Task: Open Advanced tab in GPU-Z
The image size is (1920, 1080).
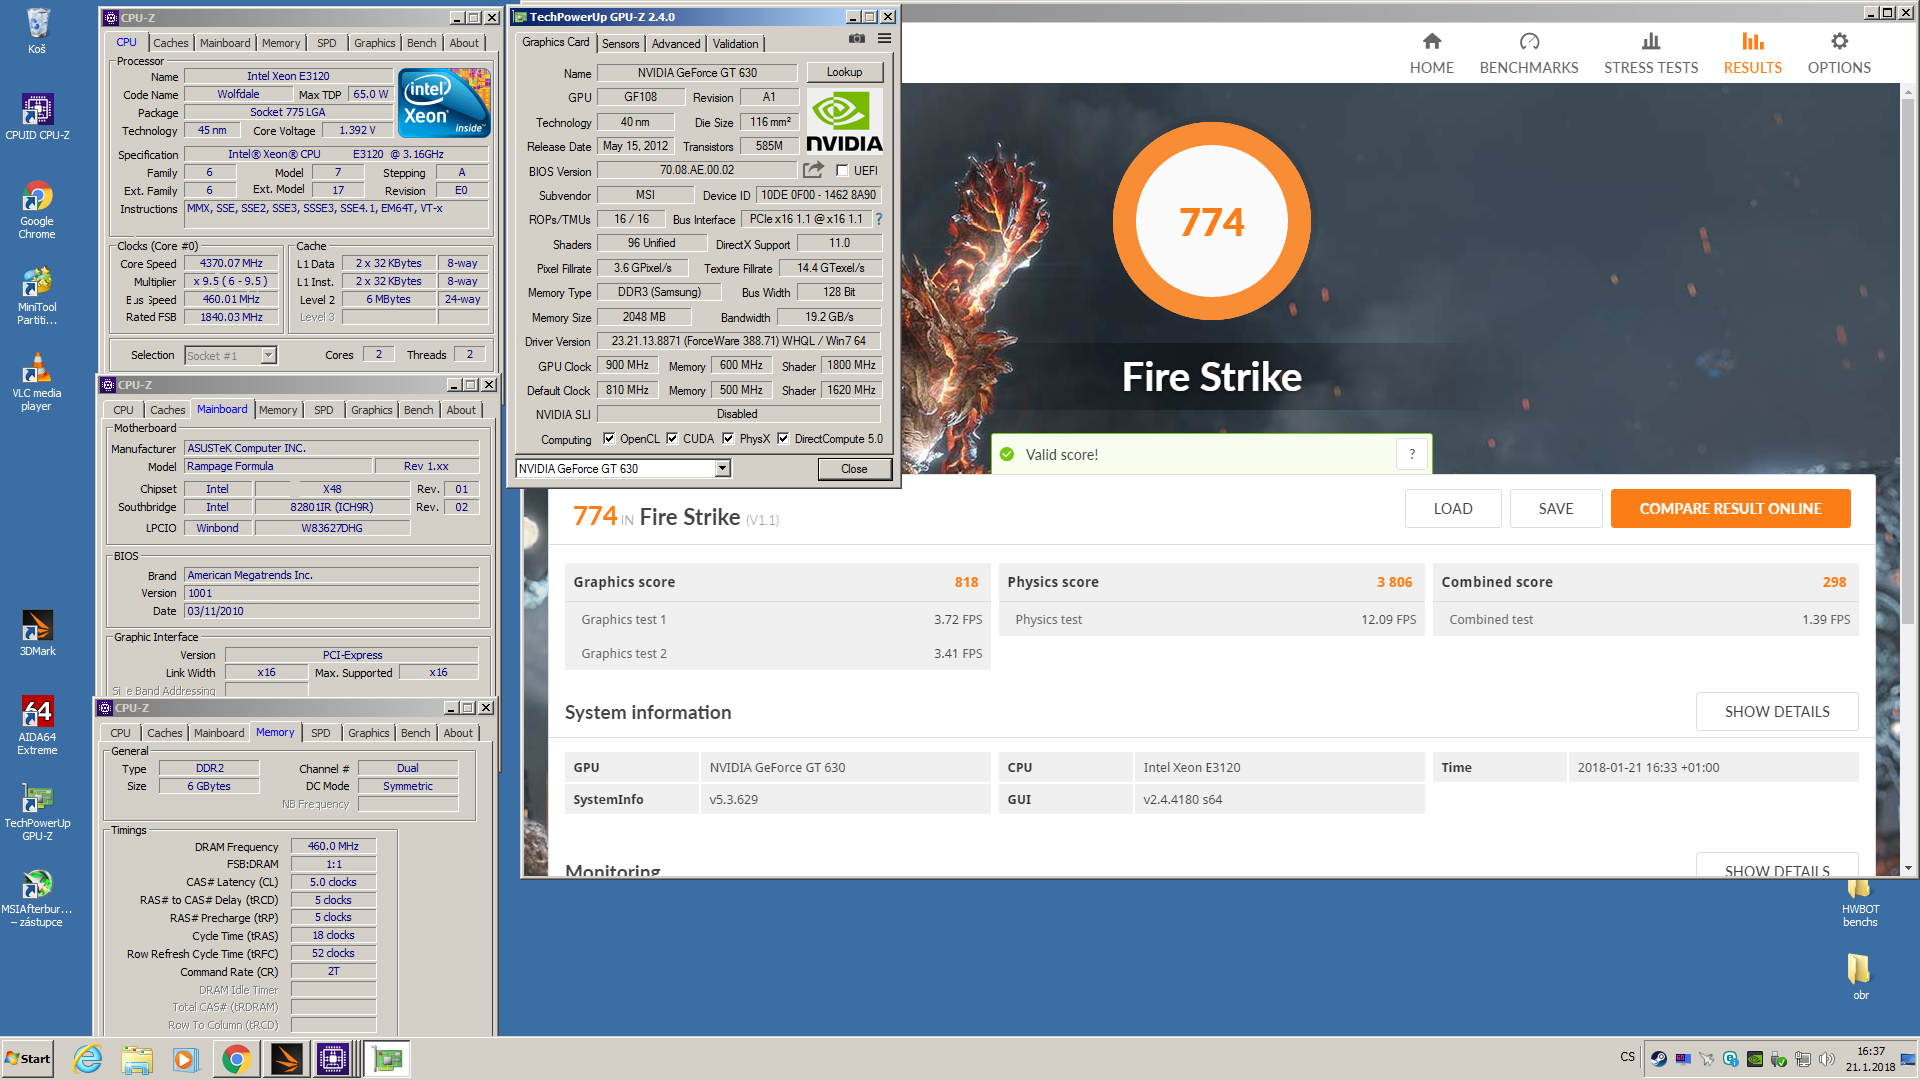Action: point(676,44)
